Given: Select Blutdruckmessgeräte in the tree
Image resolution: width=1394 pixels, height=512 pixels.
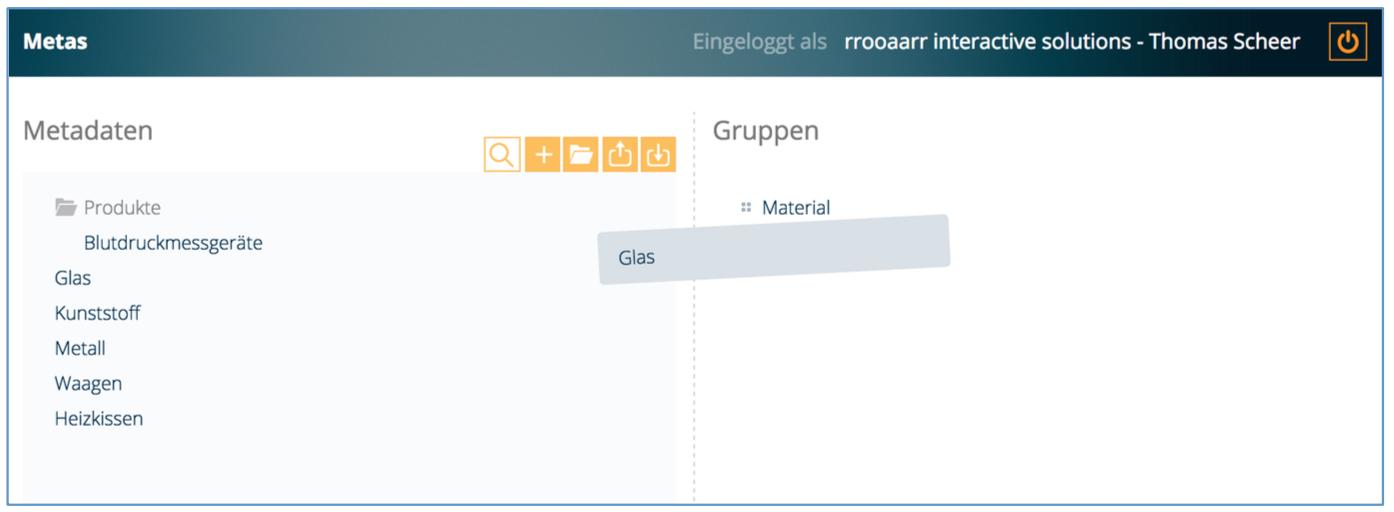Looking at the screenshot, I should (x=173, y=243).
